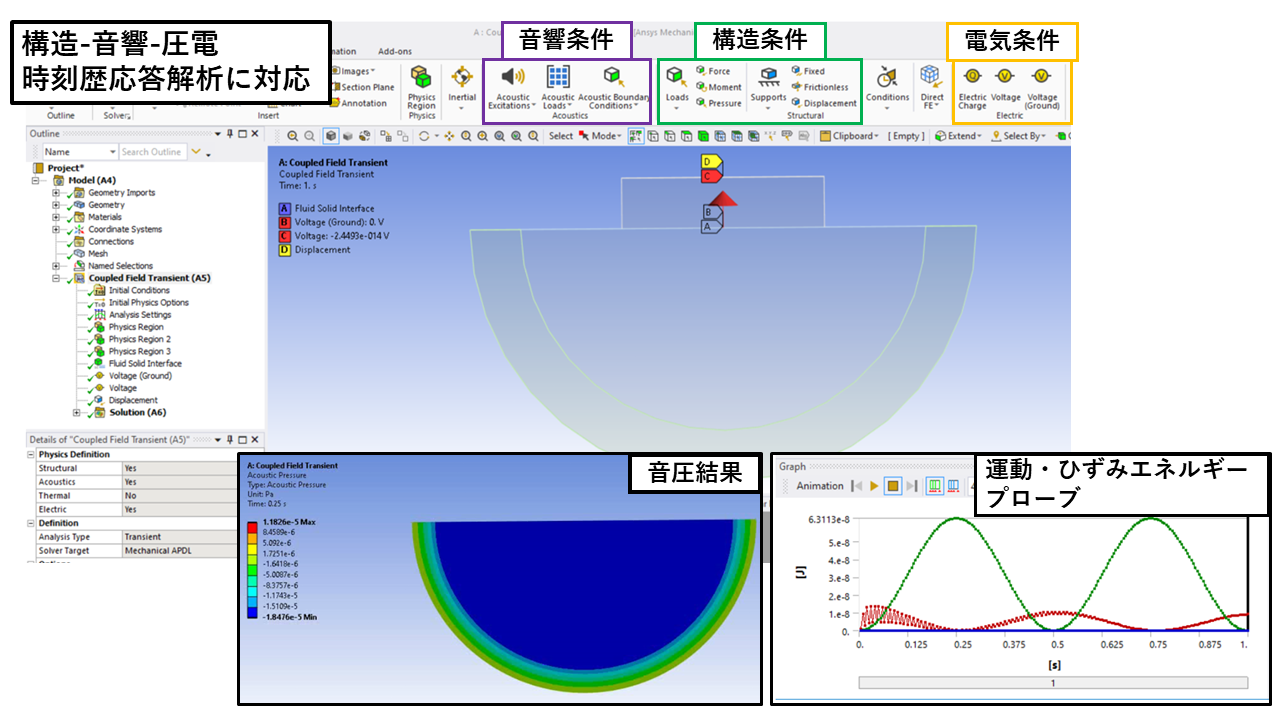Viewport: 1280px width, 720px height.
Task: Expand the Materials tree node
Action: [56, 217]
